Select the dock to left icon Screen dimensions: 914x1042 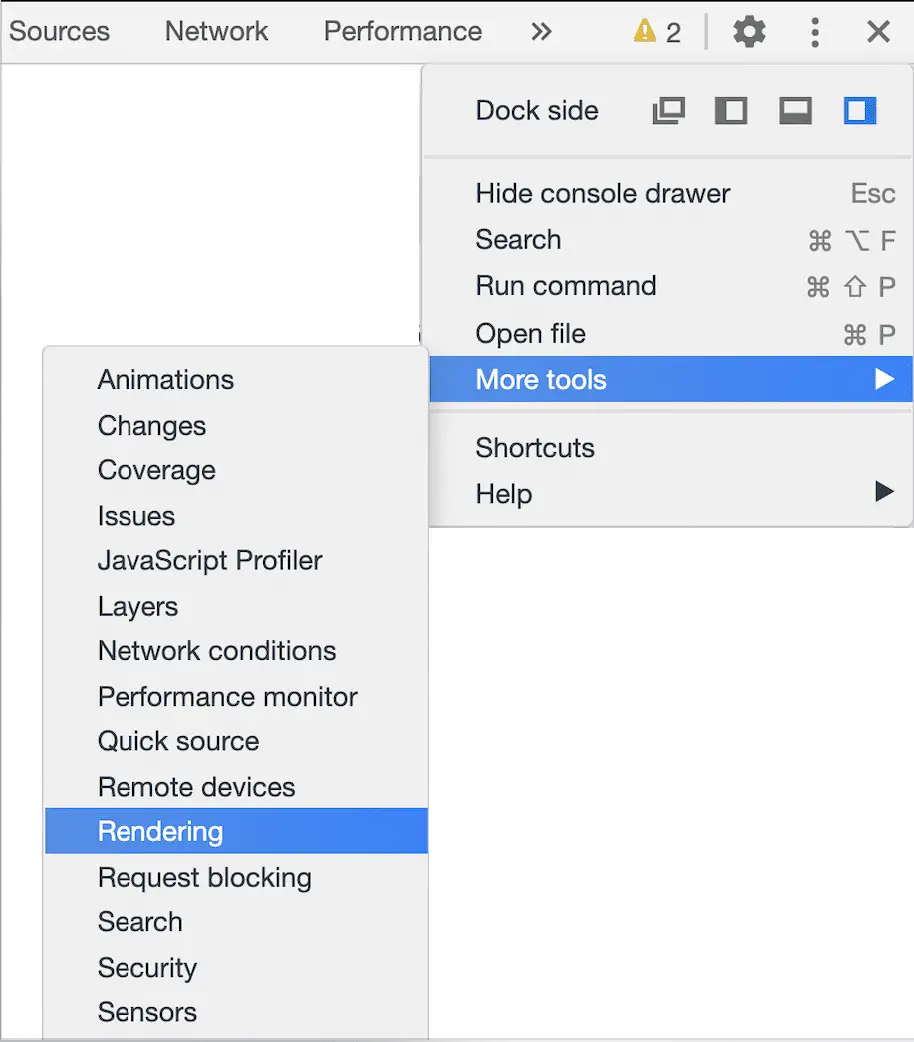coord(731,110)
